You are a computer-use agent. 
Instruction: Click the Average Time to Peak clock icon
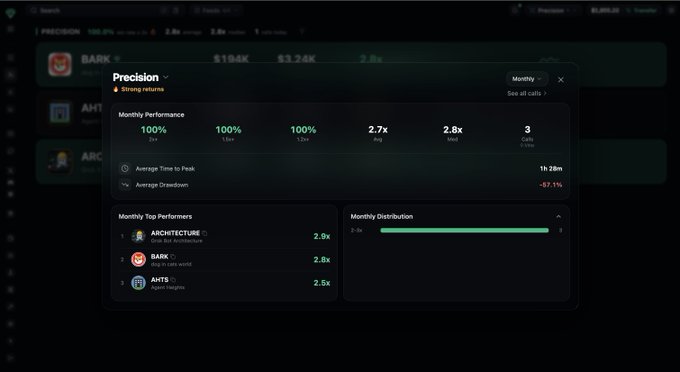coord(125,168)
